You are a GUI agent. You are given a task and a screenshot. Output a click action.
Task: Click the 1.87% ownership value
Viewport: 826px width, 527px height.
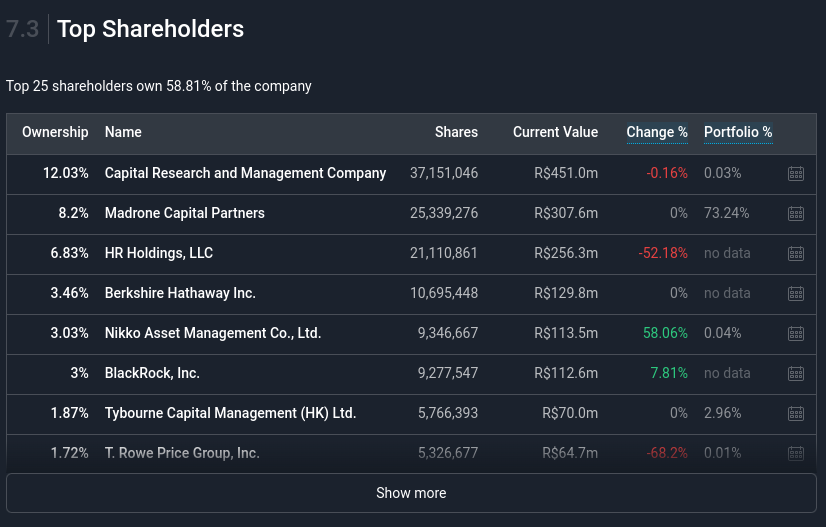pos(70,413)
